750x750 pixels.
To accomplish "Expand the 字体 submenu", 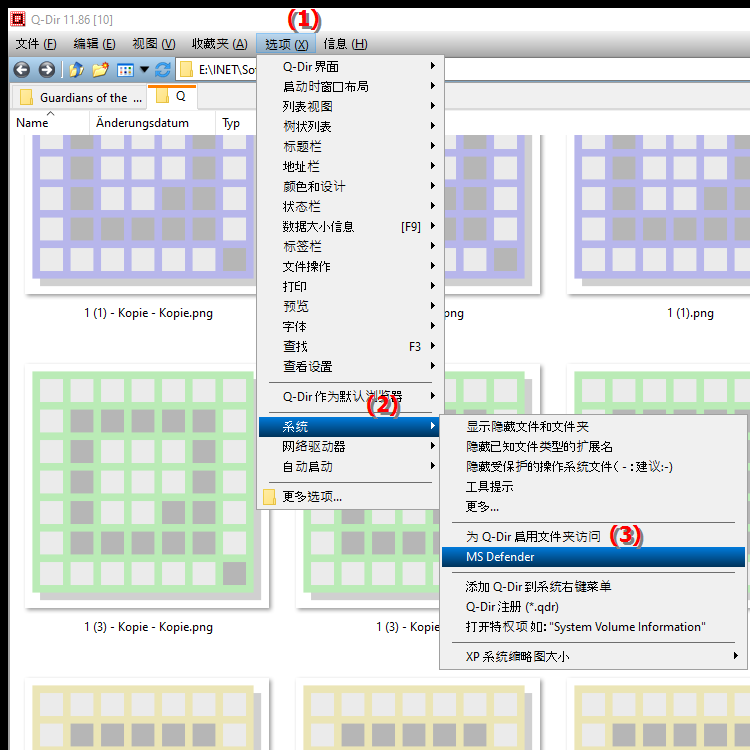I will click(349, 327).
